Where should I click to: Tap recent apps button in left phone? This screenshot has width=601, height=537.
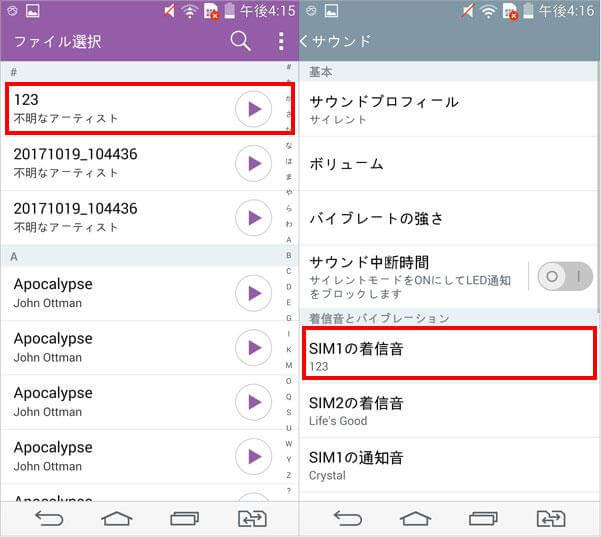[184, 519]
